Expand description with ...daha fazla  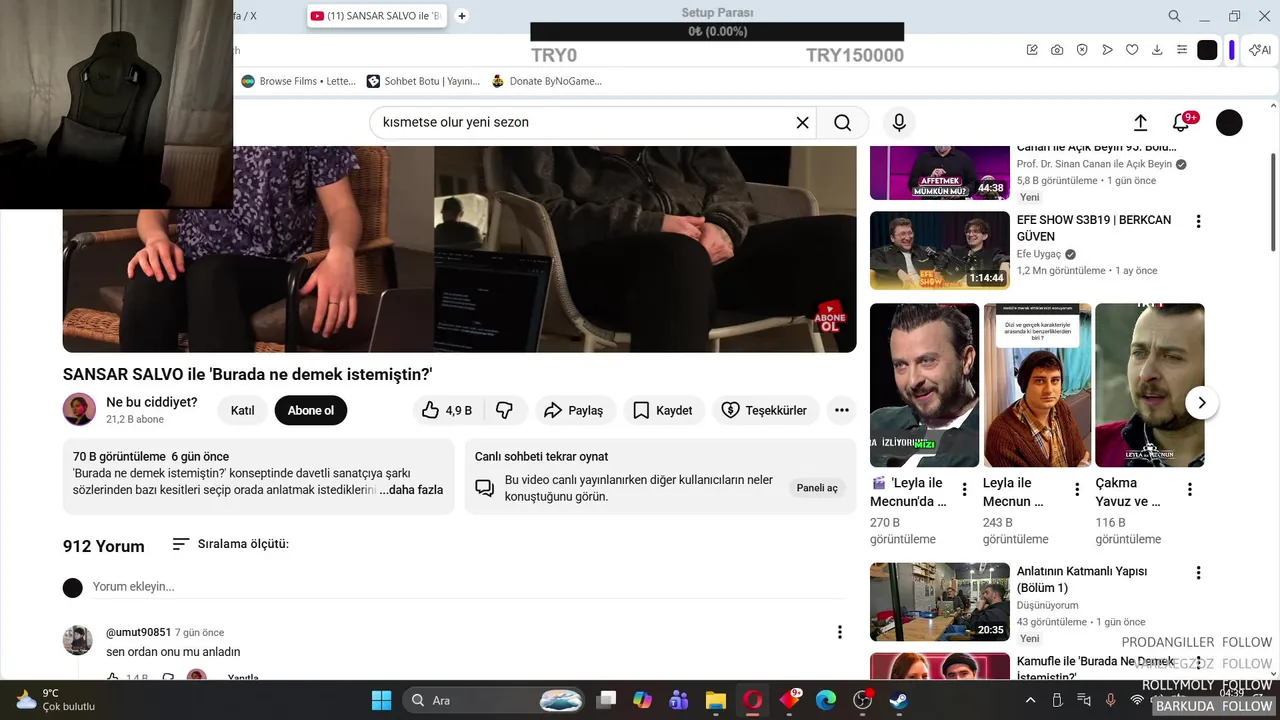tap(411, 490)
